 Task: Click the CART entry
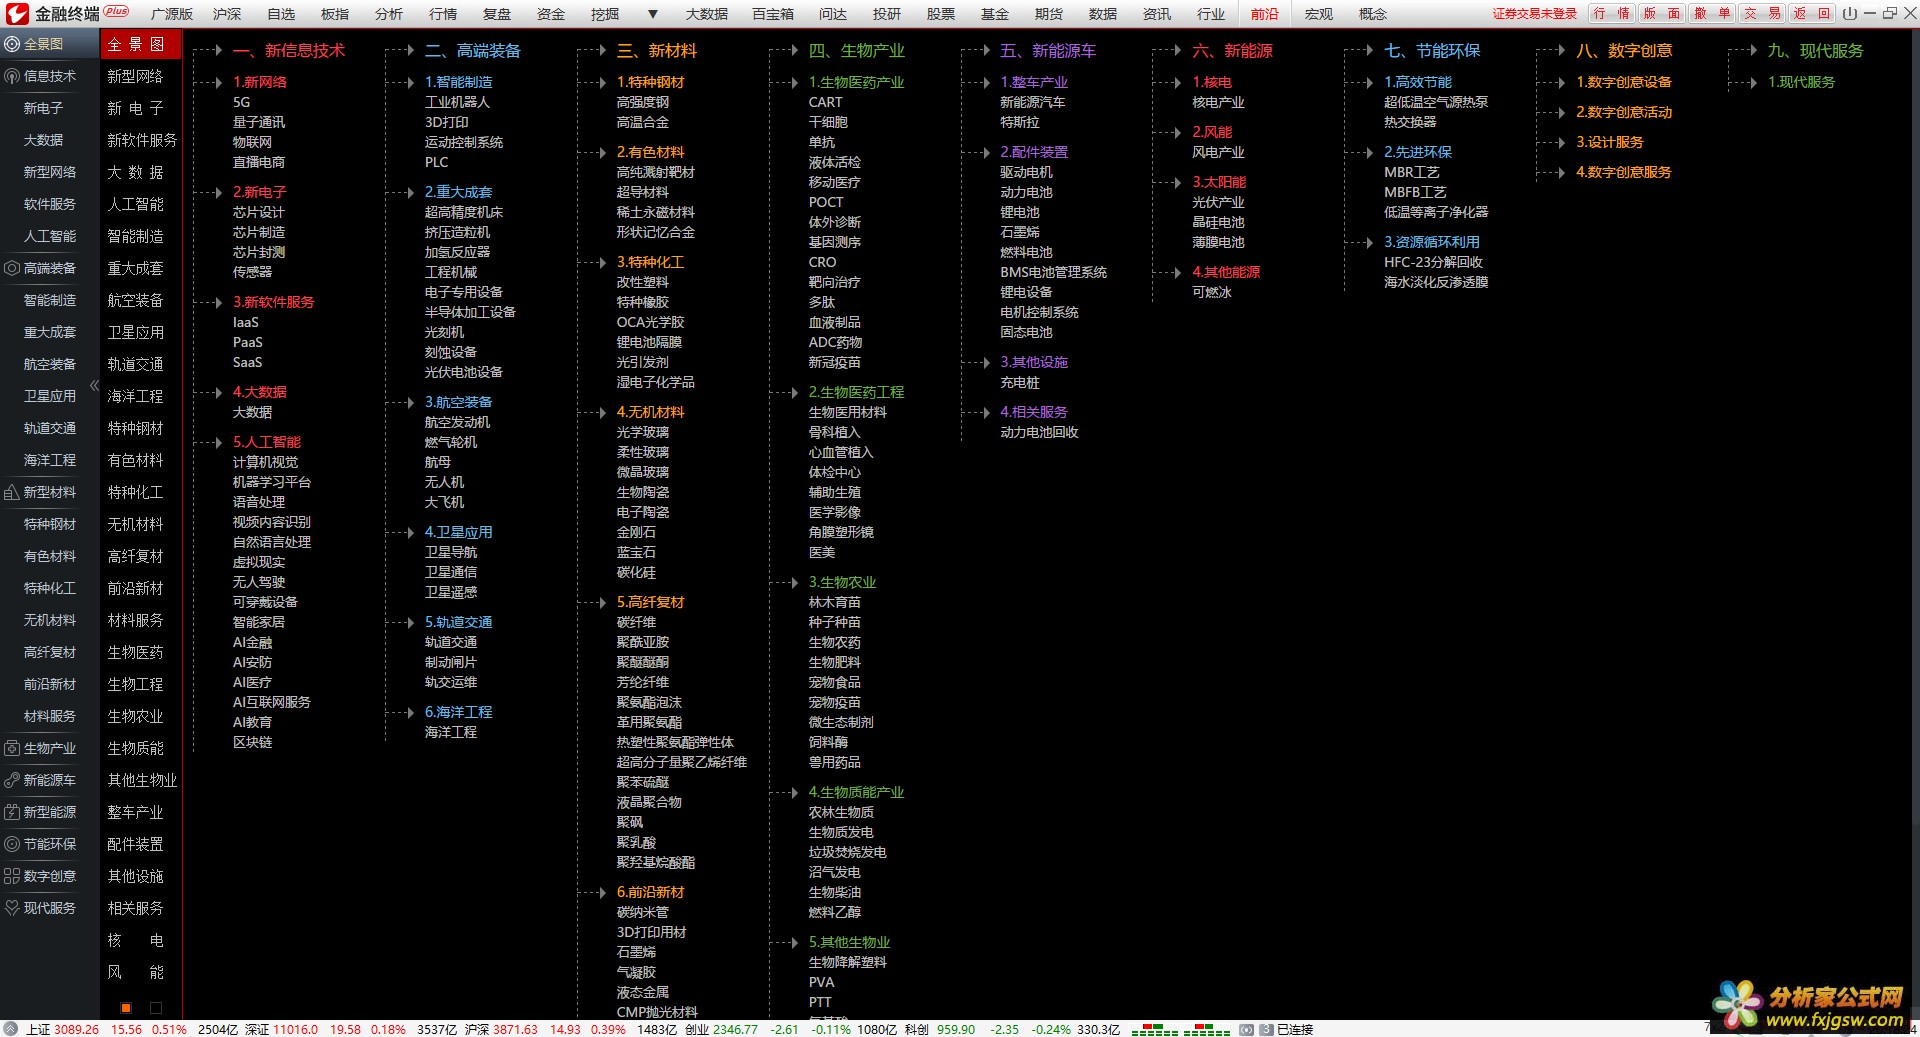coord(825,102)
